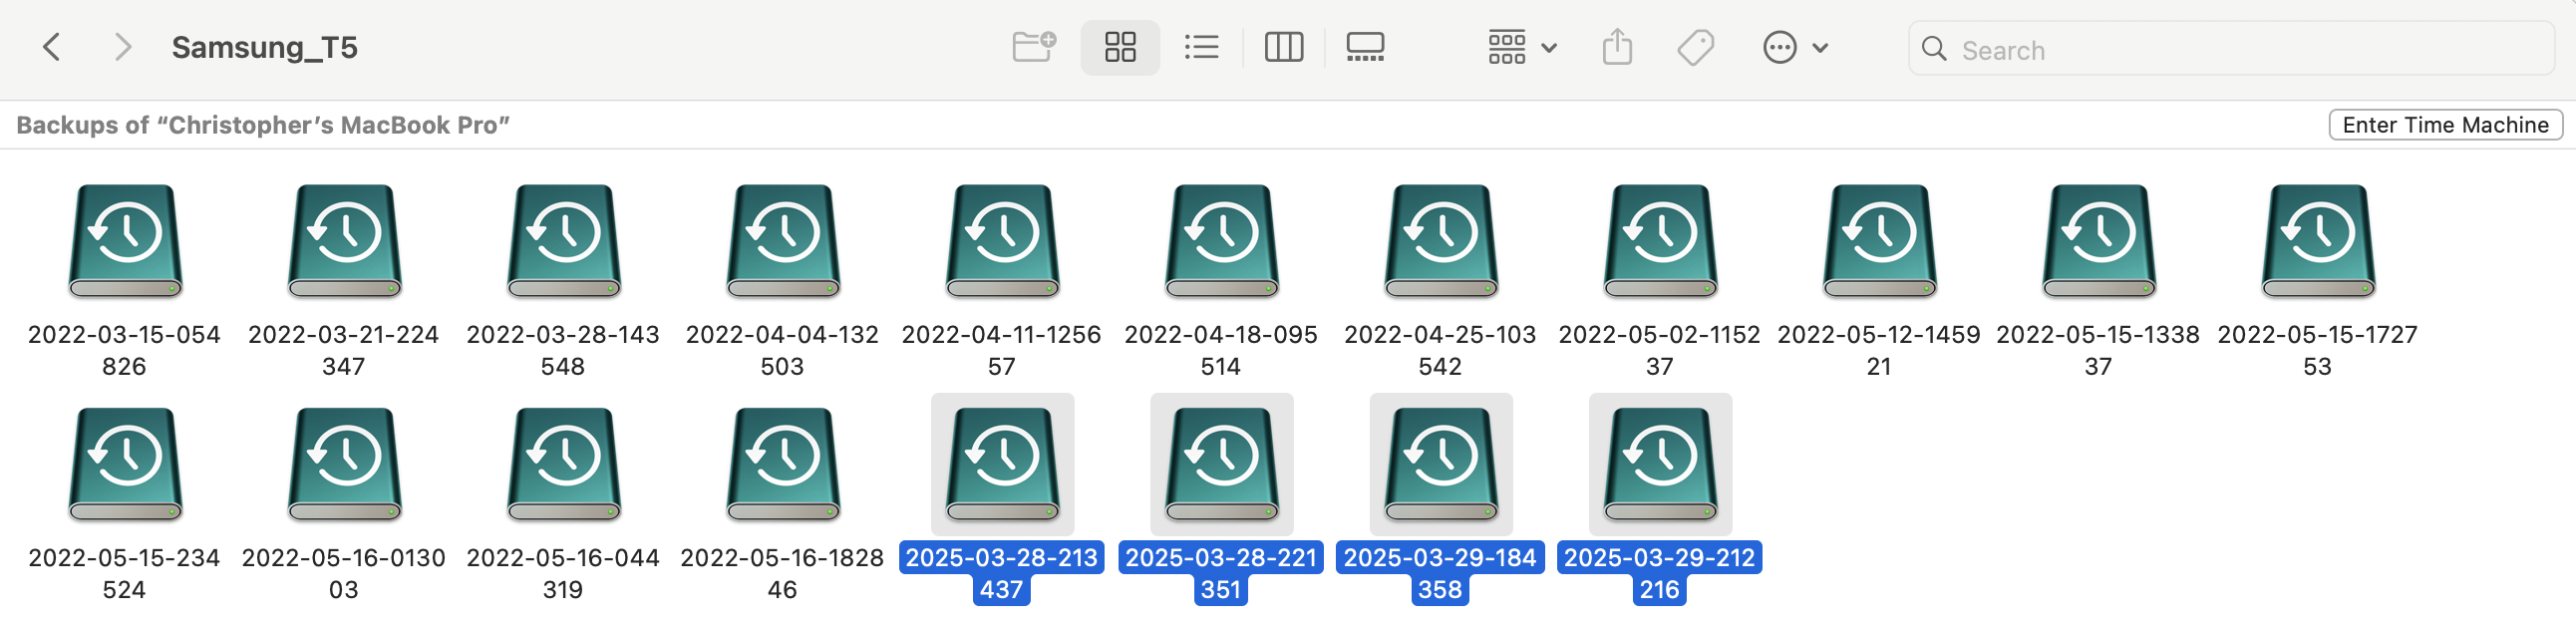Click the Edit Tags icon
Viewport: 2576px width, 626px height.
(1696, 47)
